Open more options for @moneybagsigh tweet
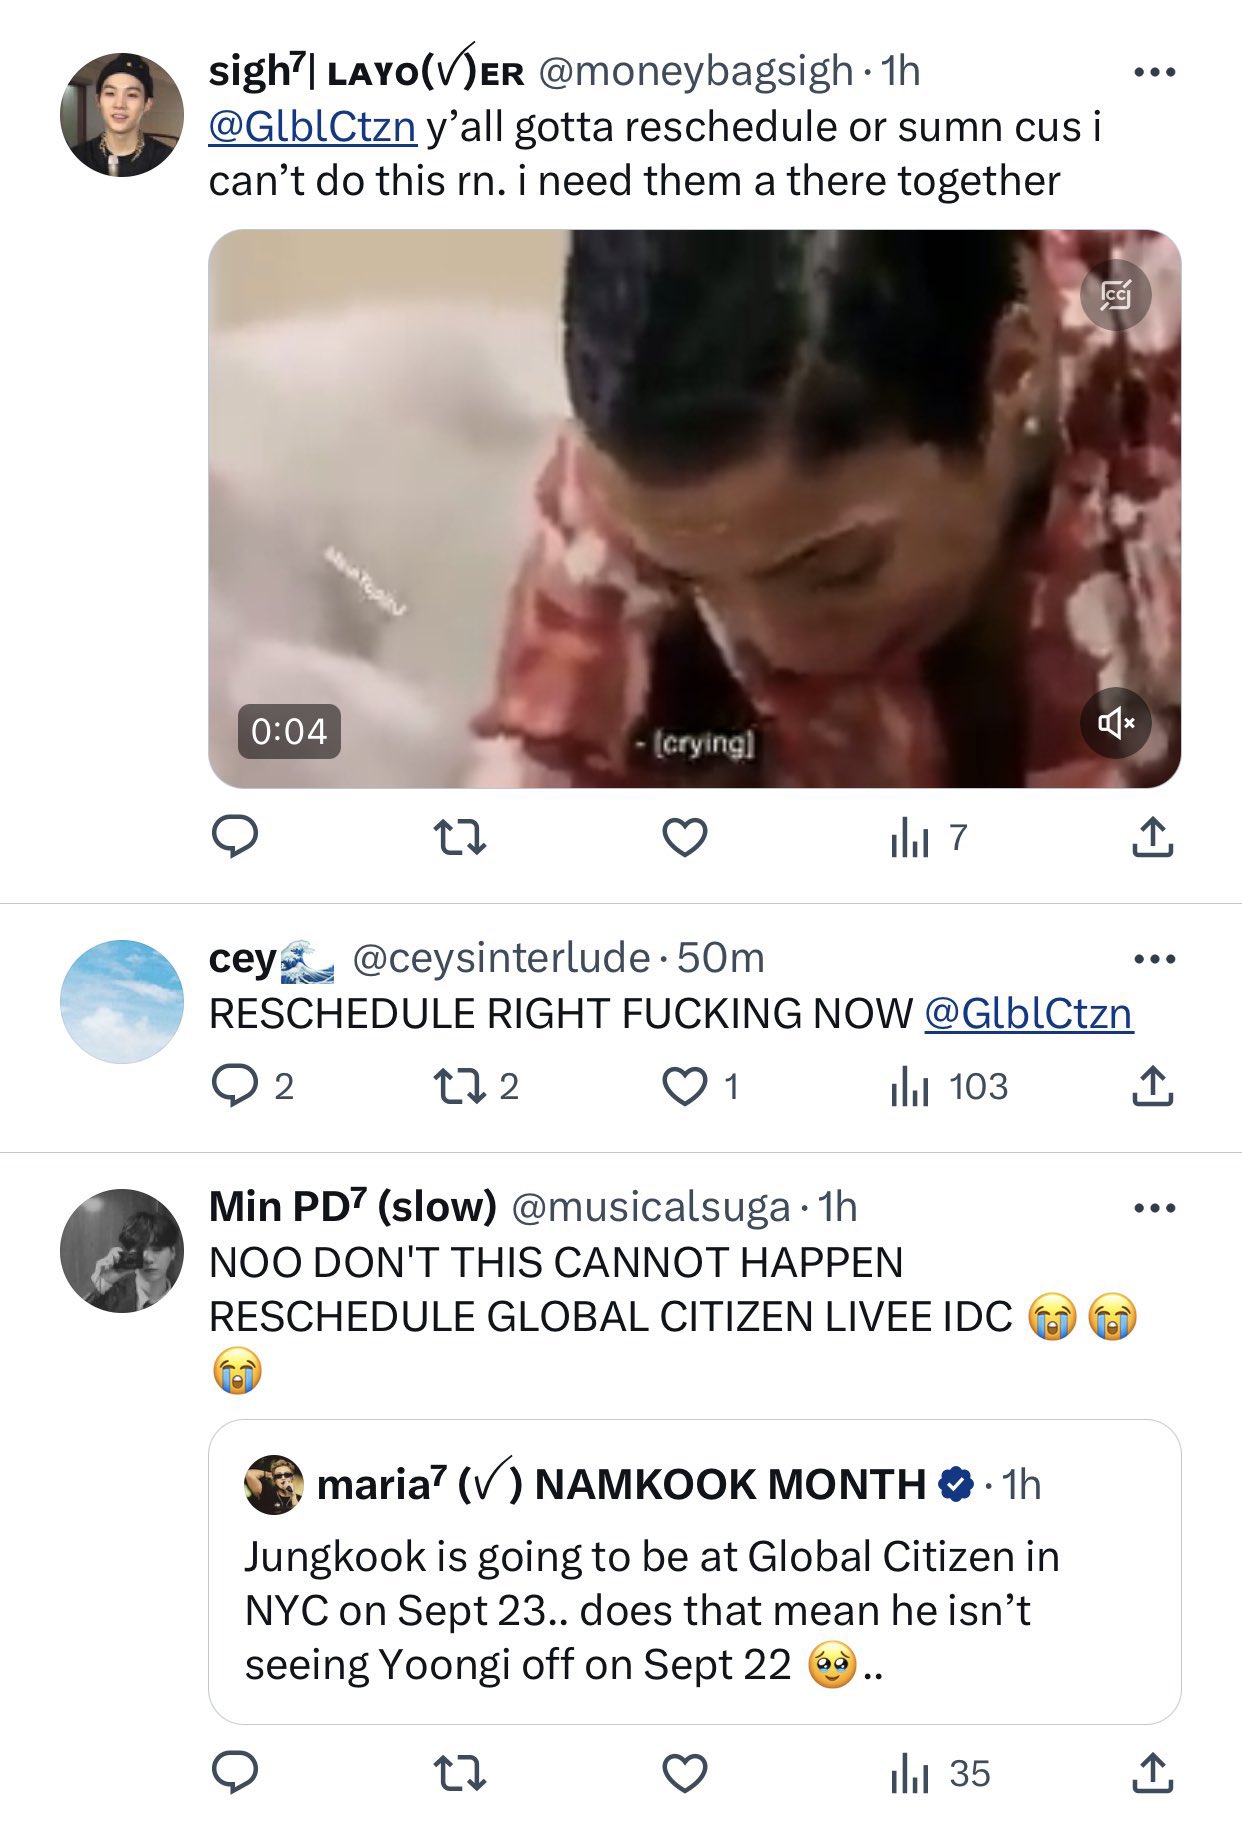Image resolution: width=1242 pixels, height=1830 pixels. tap(1154, 72)
